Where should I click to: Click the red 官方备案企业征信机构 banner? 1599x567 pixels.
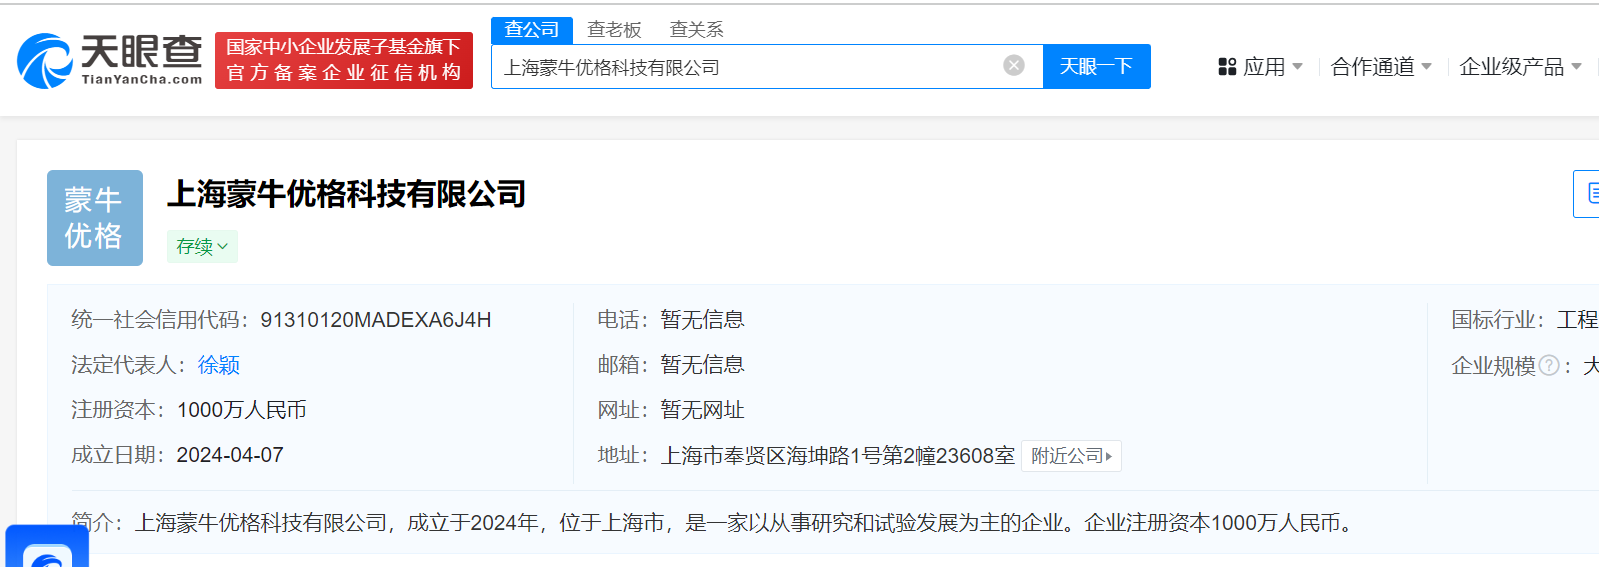click(344, 60)
